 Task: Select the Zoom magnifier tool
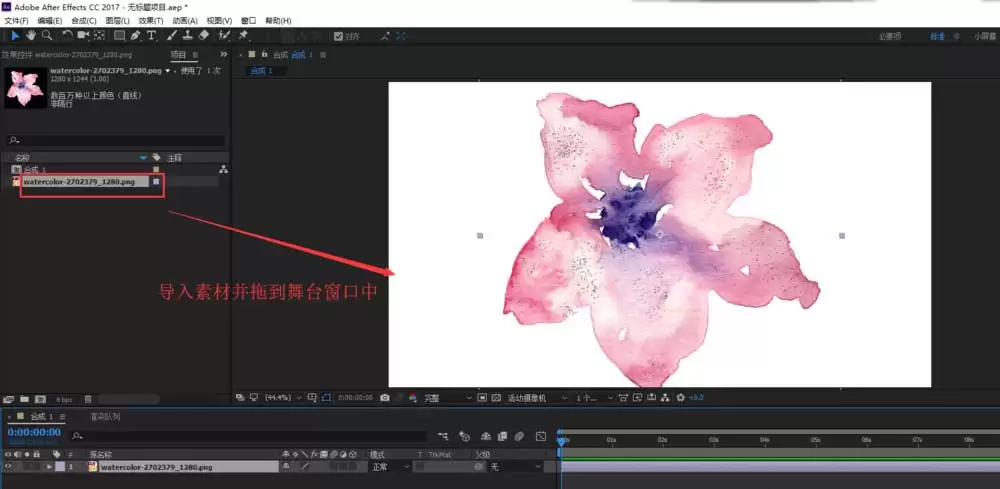point(47,36)
